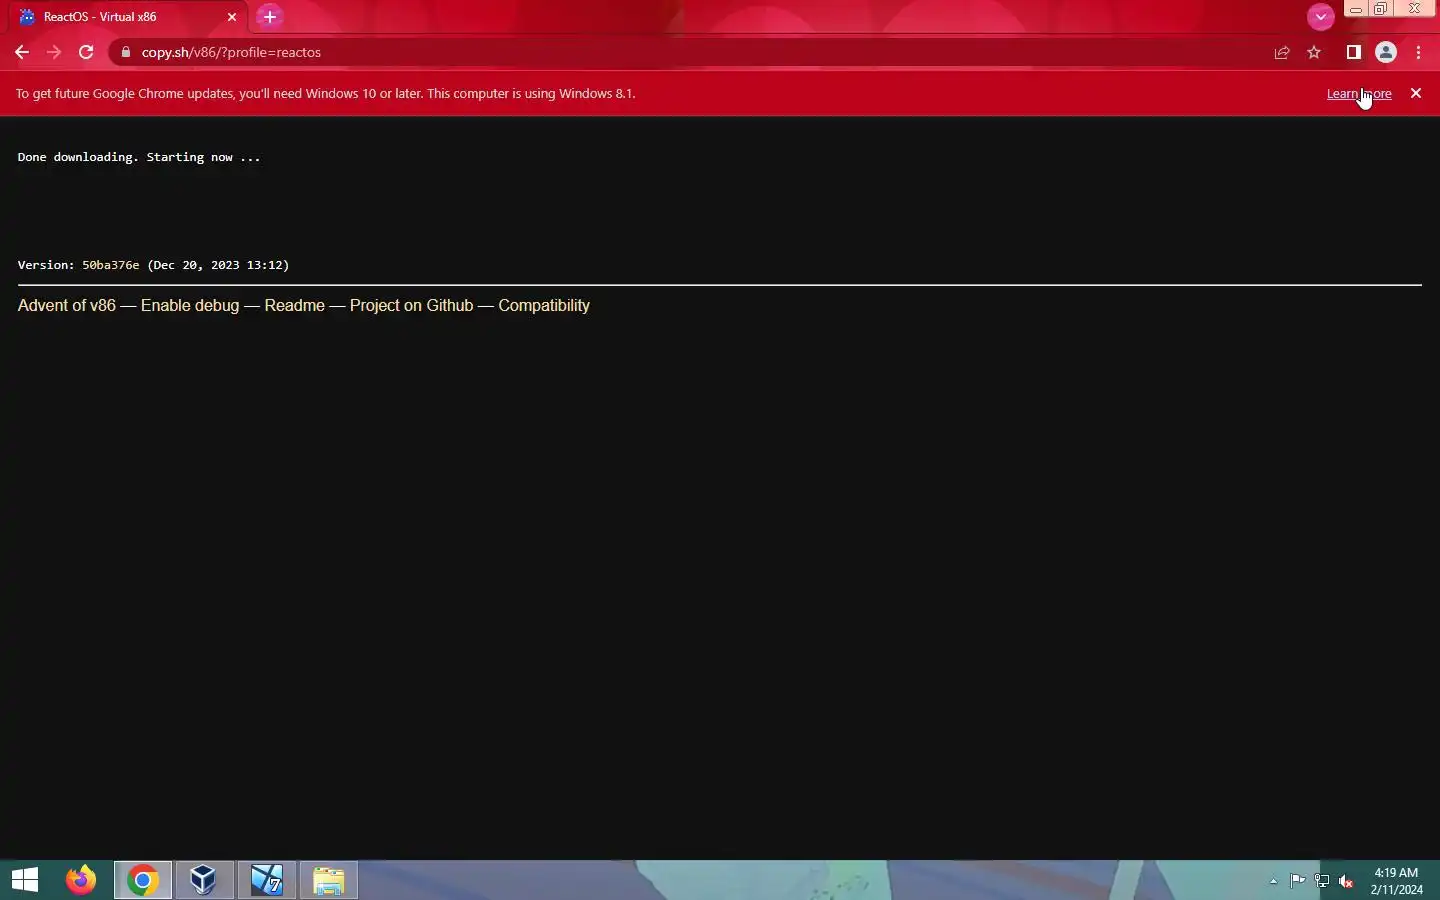Close the ReactOS - Virtual x86 tab

point(232,17)
